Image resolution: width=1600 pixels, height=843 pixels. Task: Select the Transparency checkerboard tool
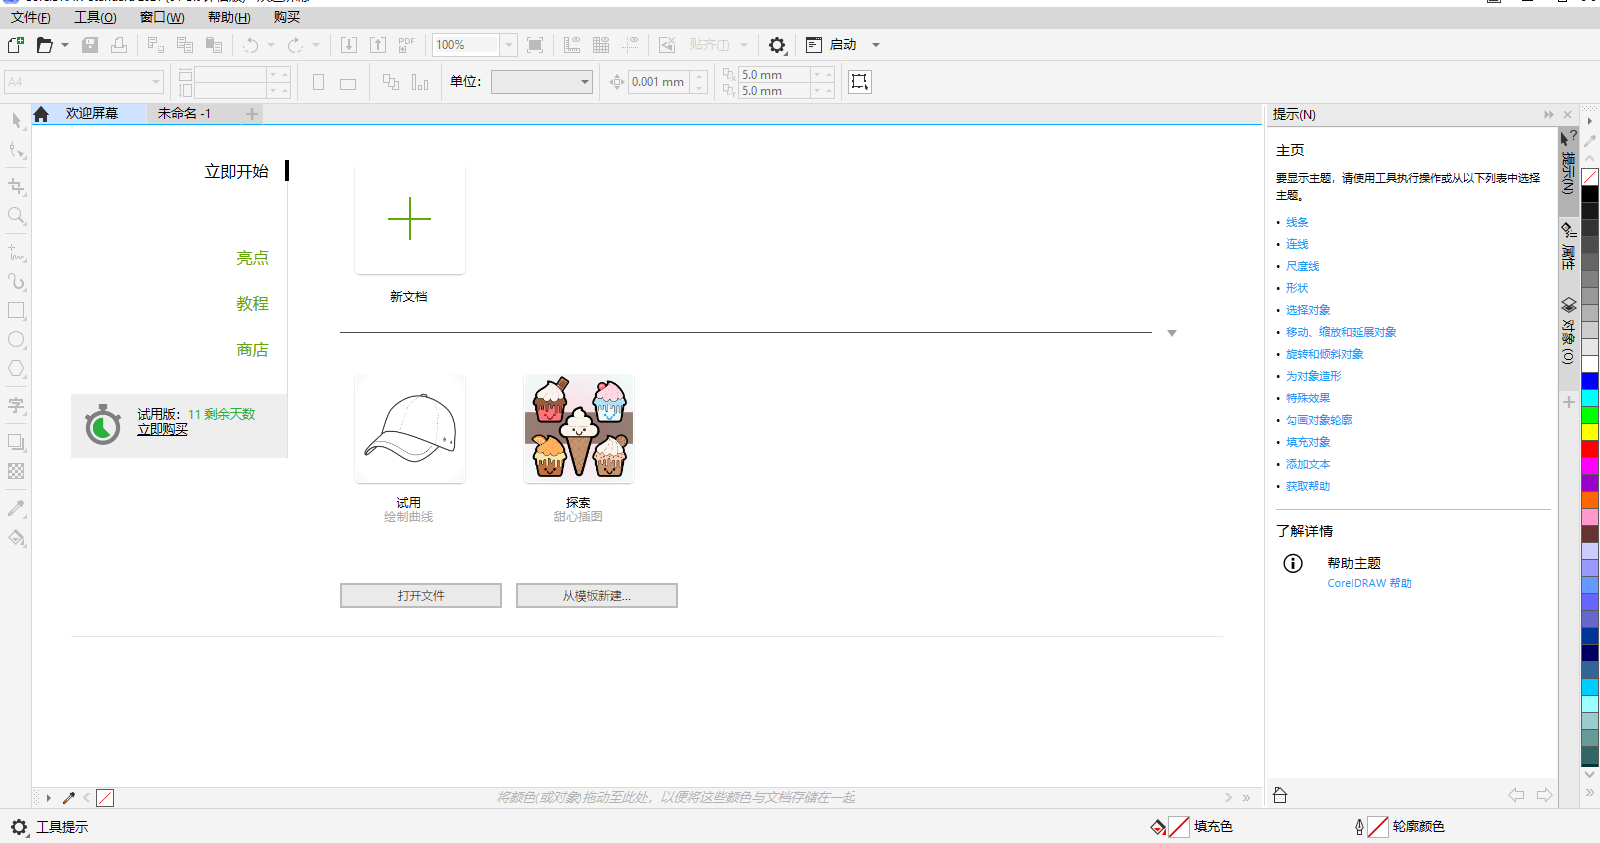click(17, 471)
